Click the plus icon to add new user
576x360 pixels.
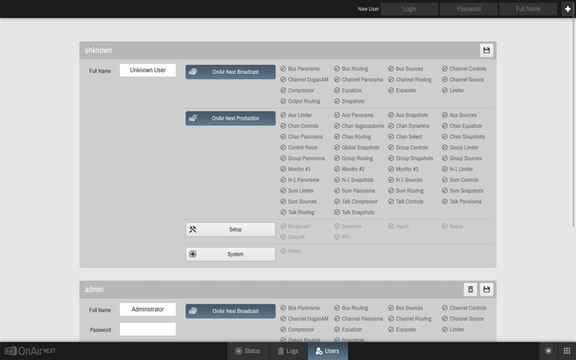coord(568,9)
